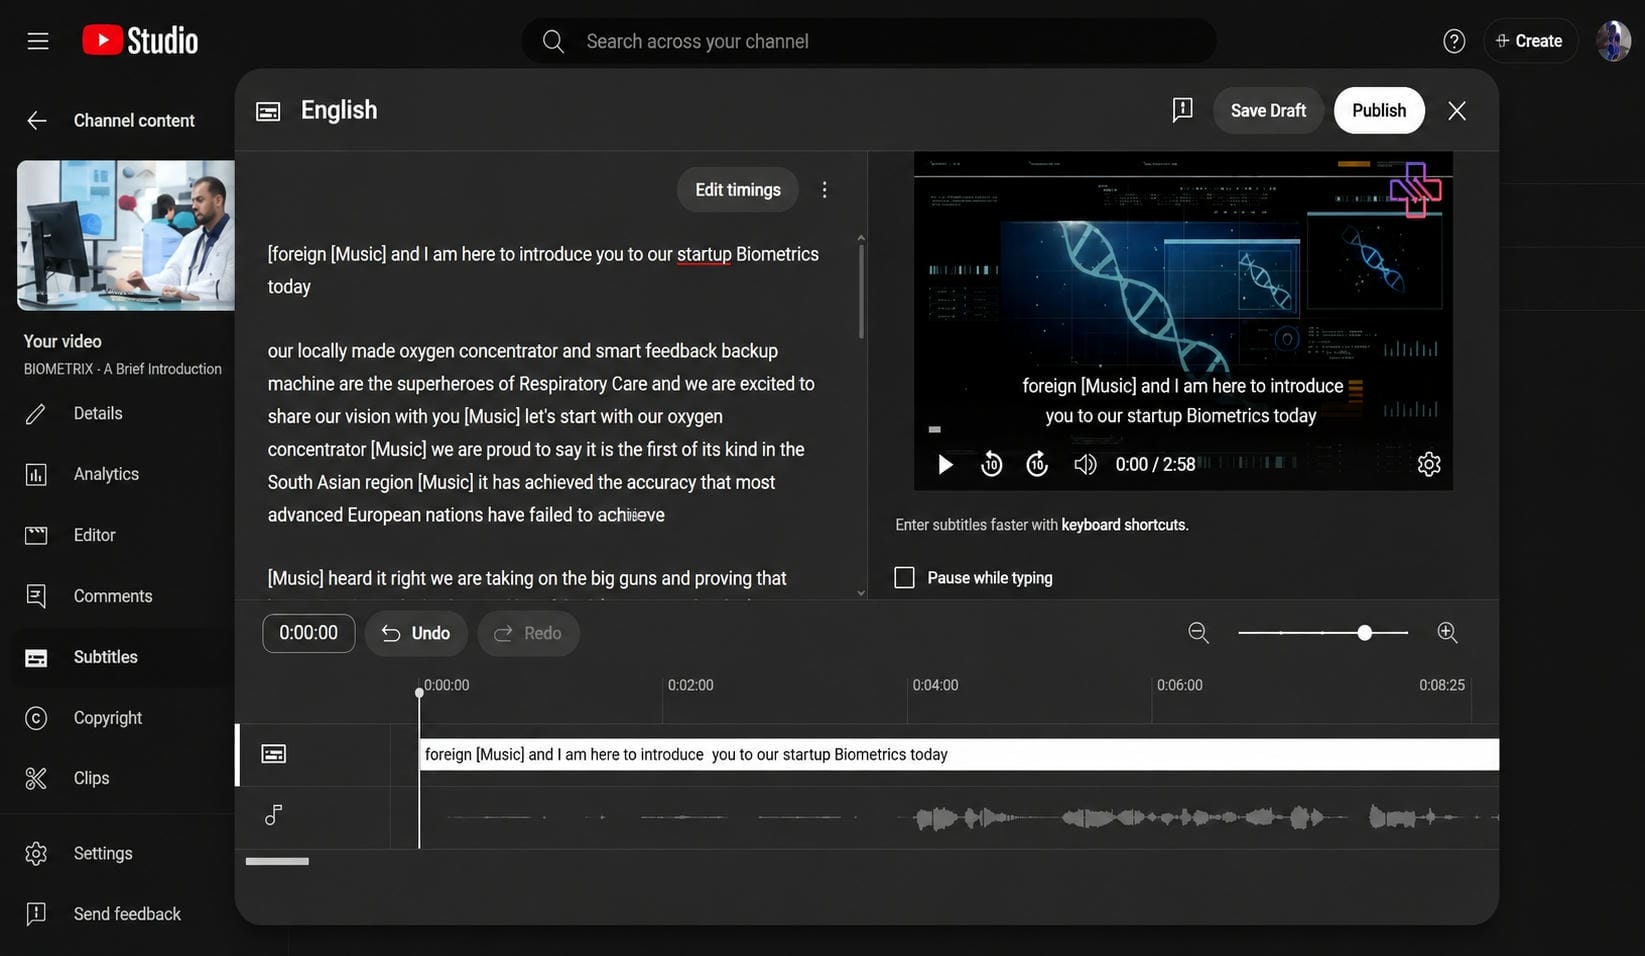Click the underlined word 'startup' in transcript
This screenshot has width=1645, height=956.
[x=704, y=255]
